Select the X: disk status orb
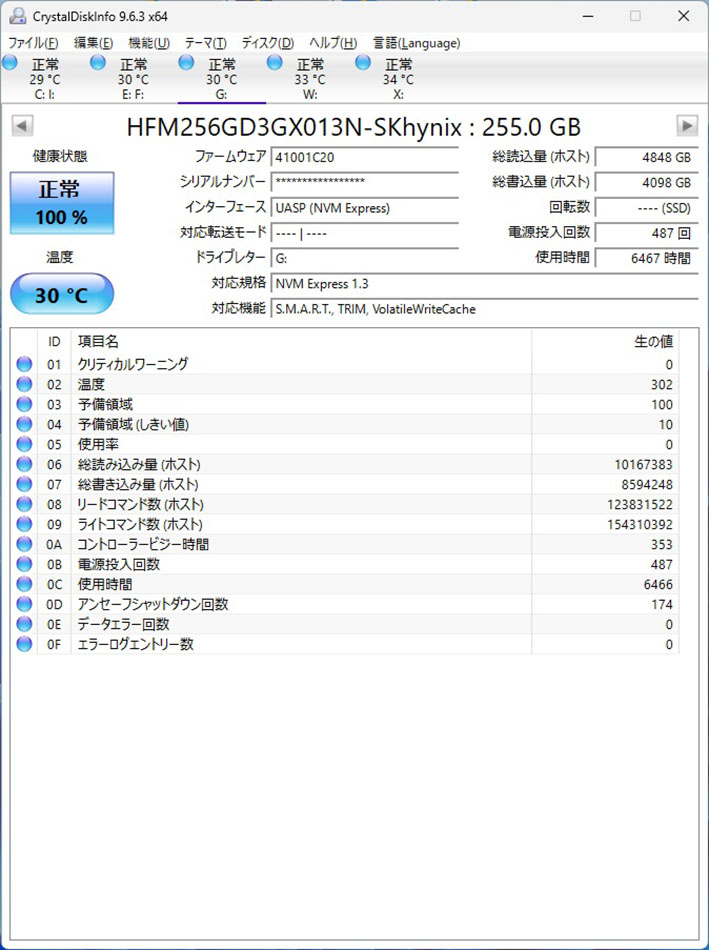The image size is (709, 950). click(x=363, y=62)
